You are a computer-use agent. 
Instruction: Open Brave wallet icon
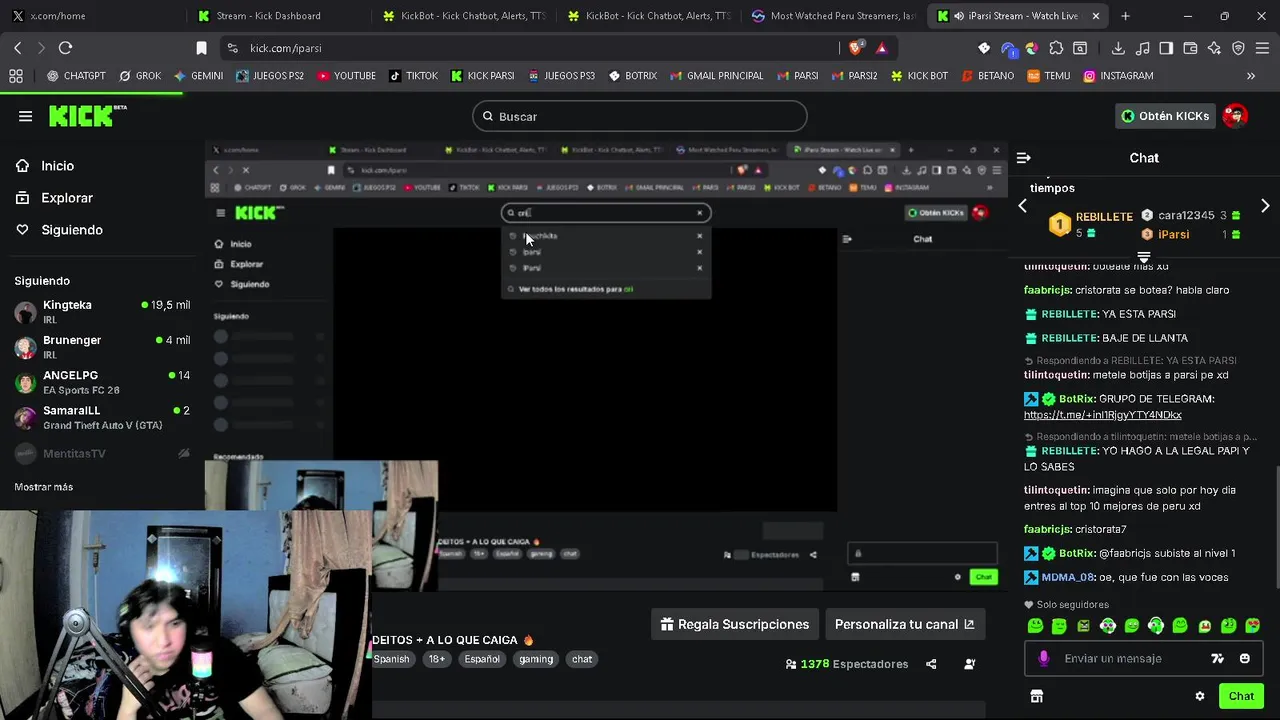point(1190,48)
